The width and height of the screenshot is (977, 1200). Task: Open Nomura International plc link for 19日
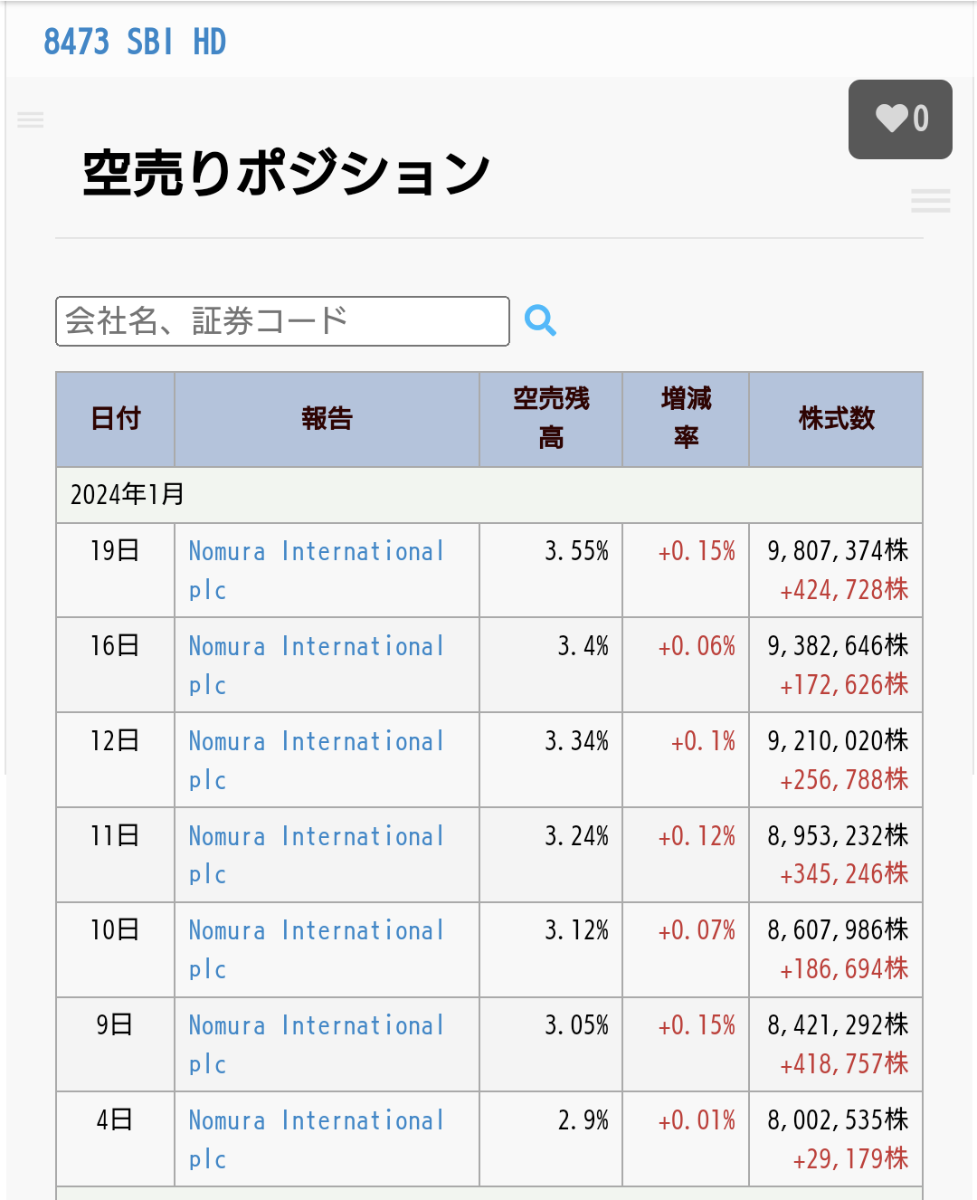click(315, 552)
